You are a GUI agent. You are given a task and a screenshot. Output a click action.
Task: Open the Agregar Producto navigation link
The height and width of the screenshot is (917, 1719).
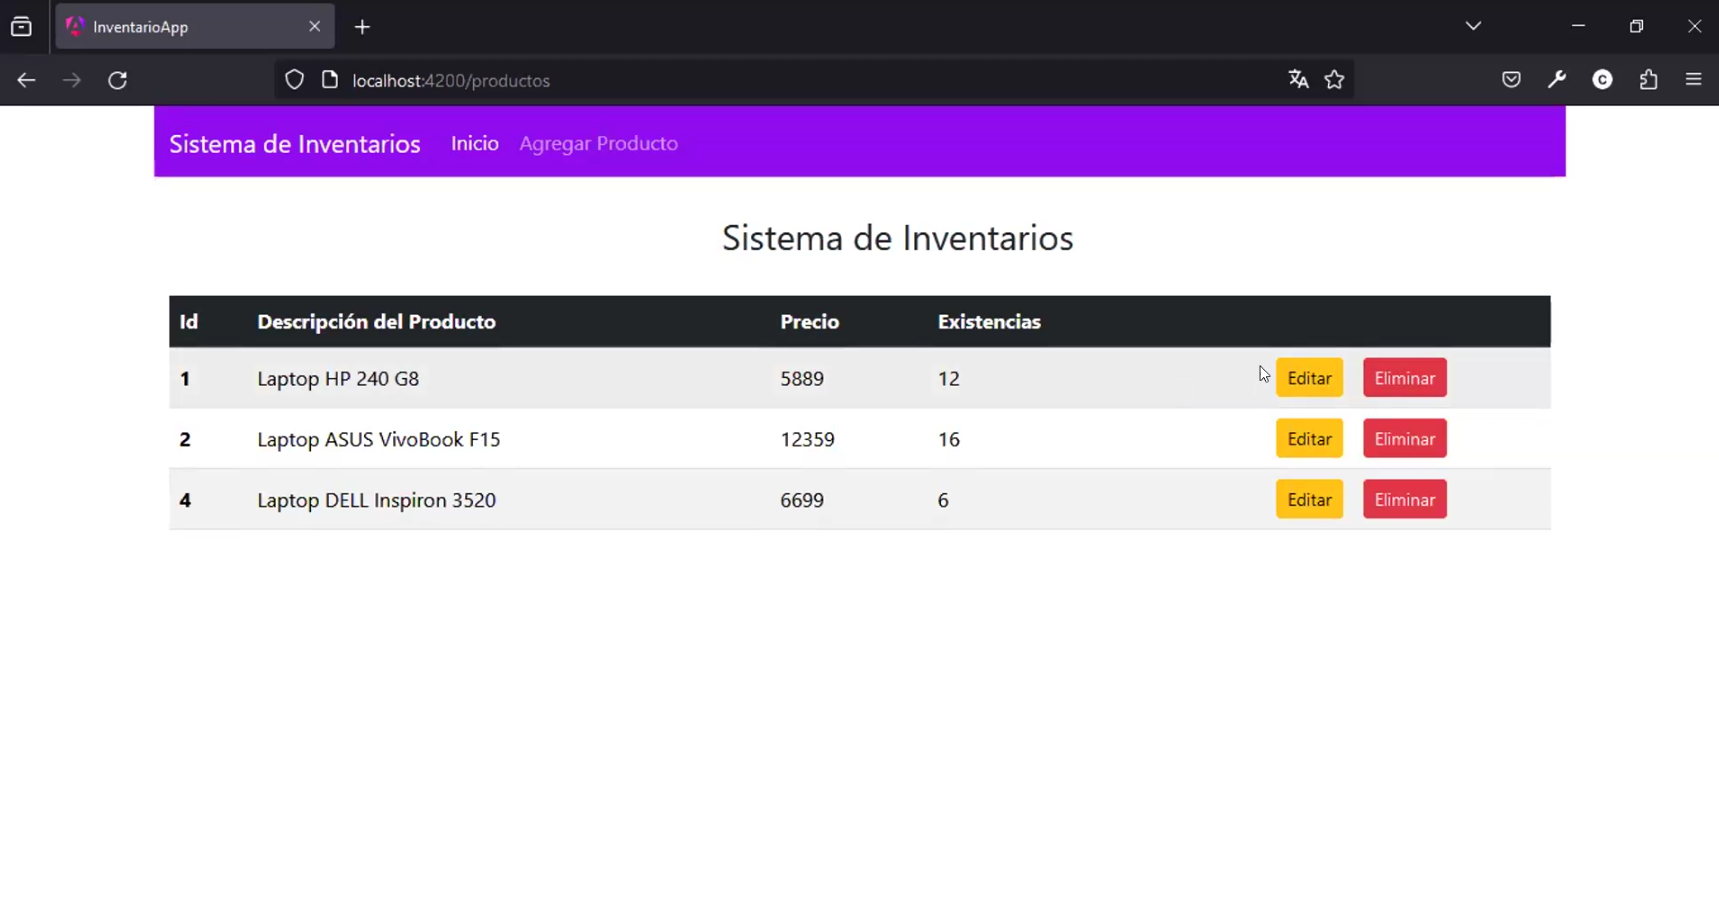point(598,143)
